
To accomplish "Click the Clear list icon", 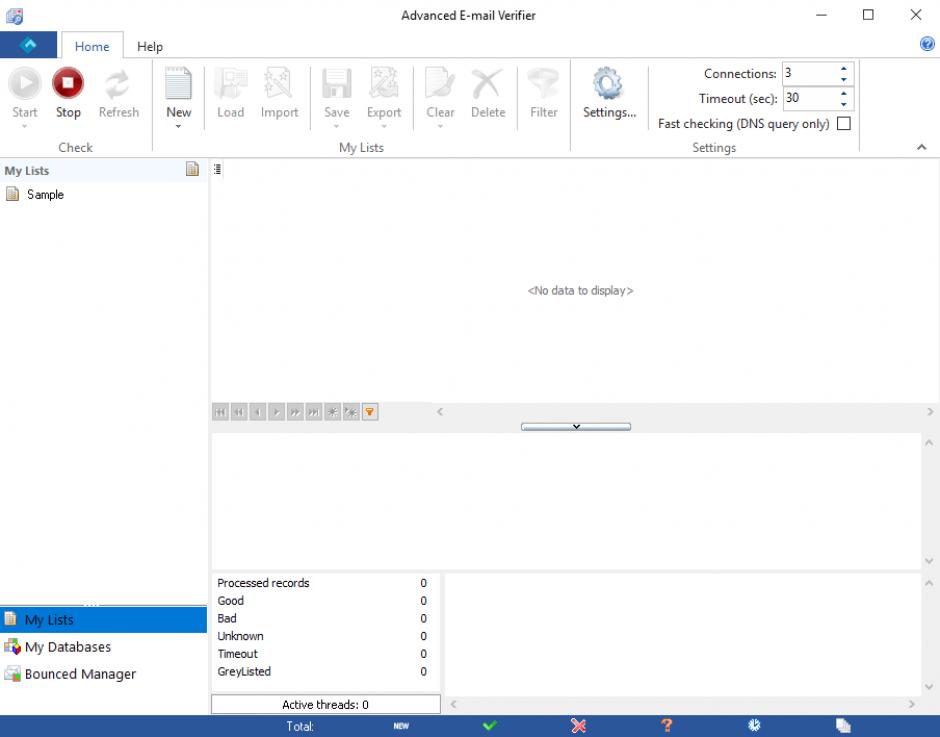I will click(440, 83).
